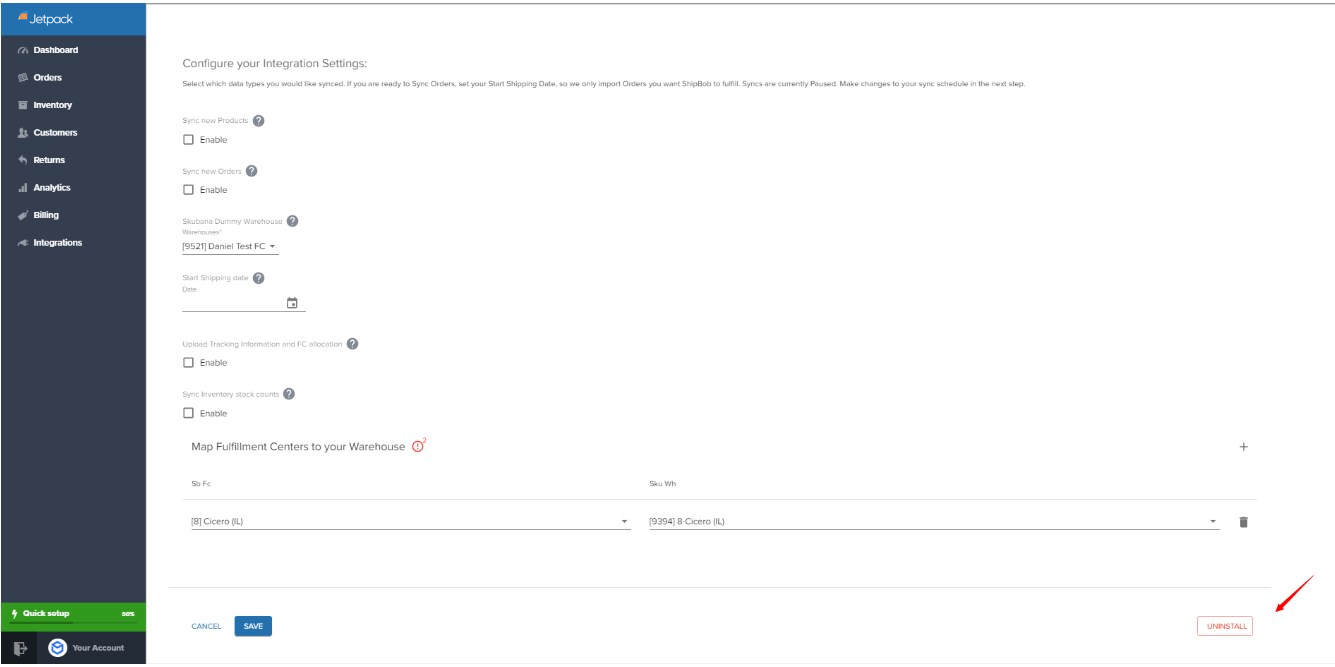The image size is (1335, 667).
Task: Open Analytics via its bar chart icon
Action: [x=21, y=187]
